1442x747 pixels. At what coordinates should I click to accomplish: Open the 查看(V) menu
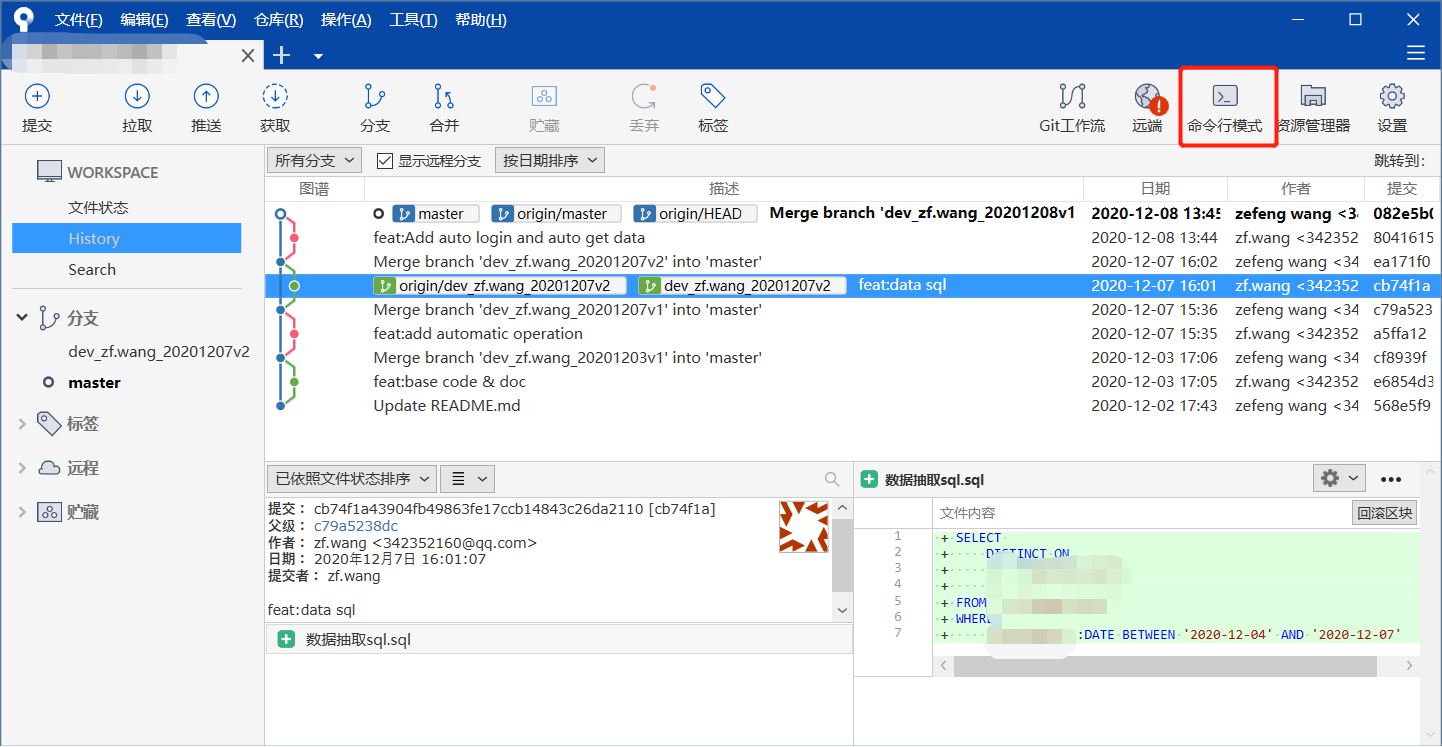pyautogui.click(x=211, y=20)
